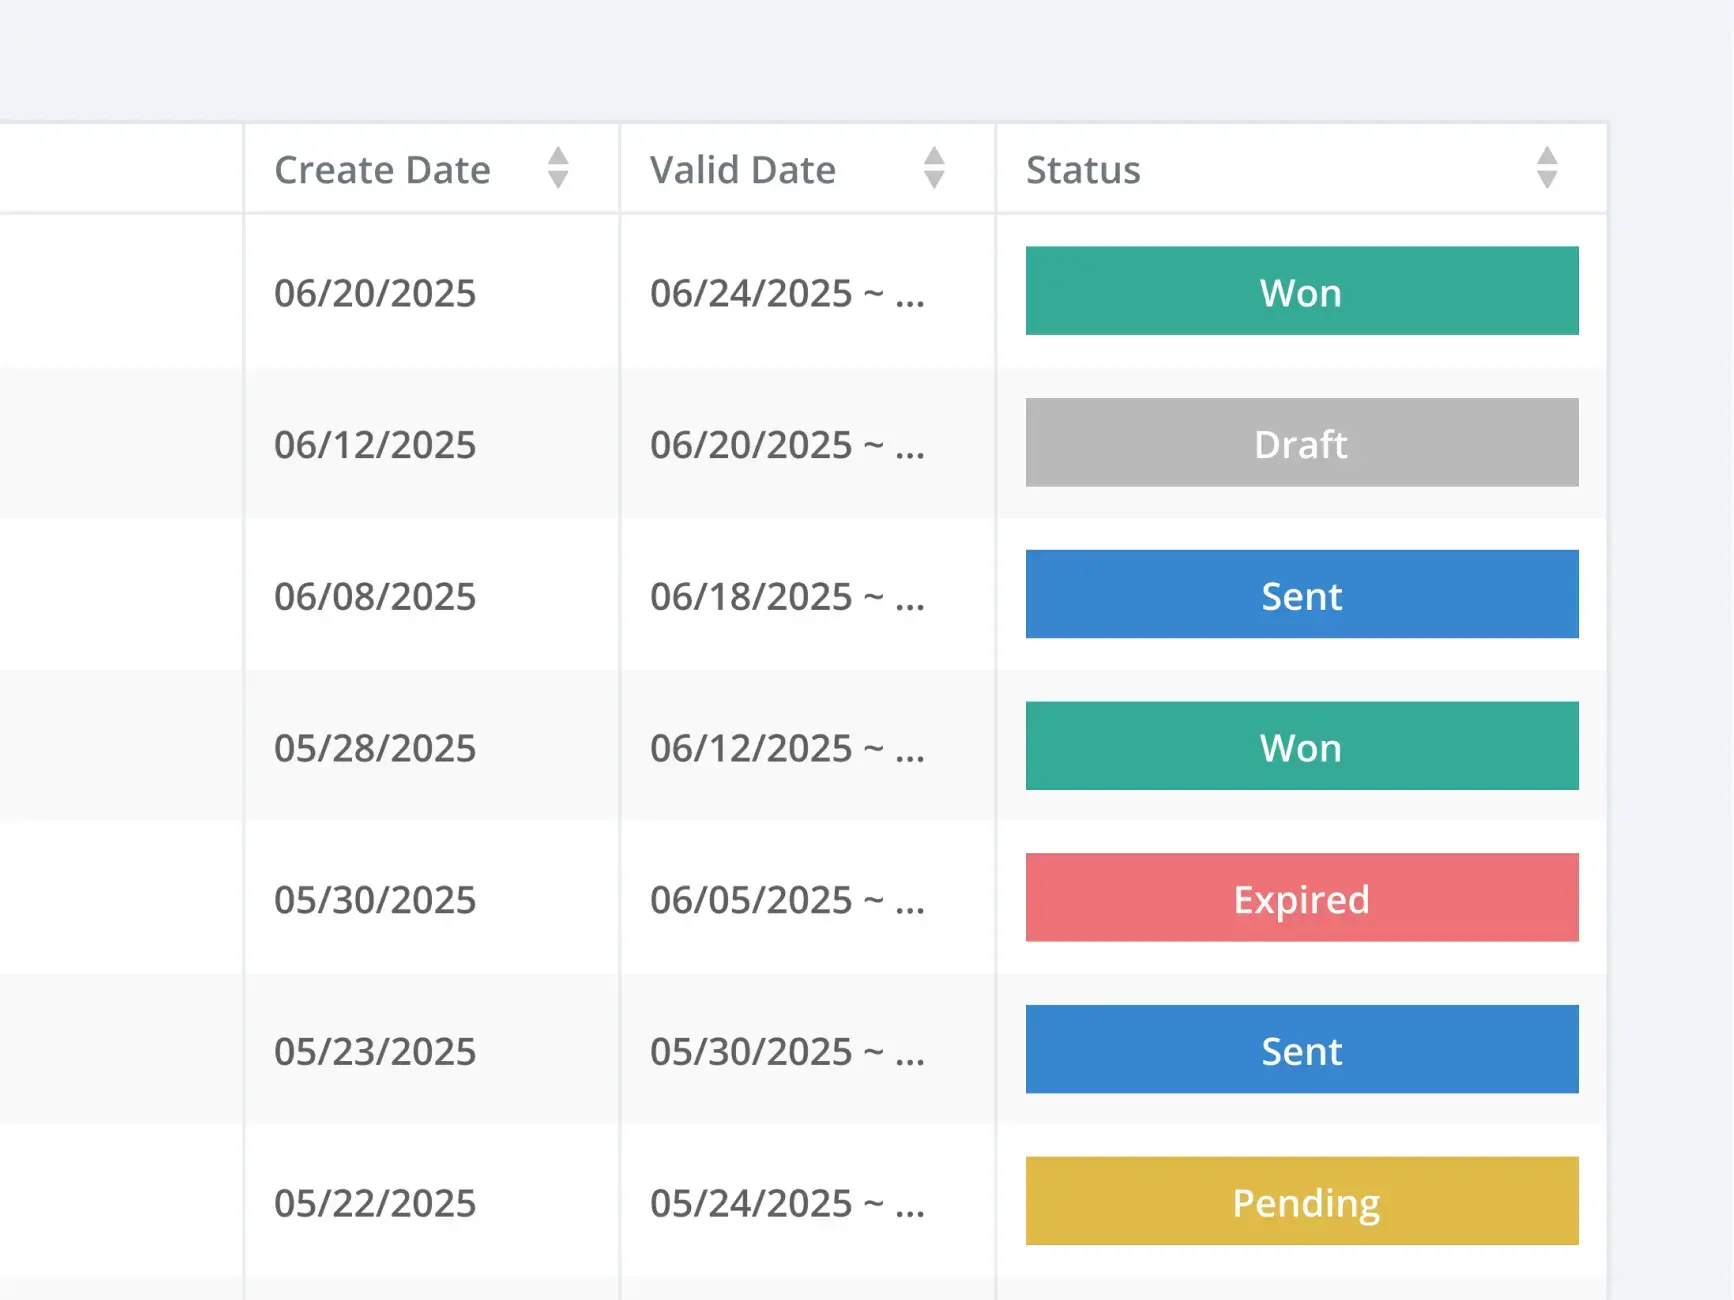This screenshot has width=1734, height=1300.
Task: Open the Sent status created on 06/08/2025
Action: click(x=1301, y=594)
